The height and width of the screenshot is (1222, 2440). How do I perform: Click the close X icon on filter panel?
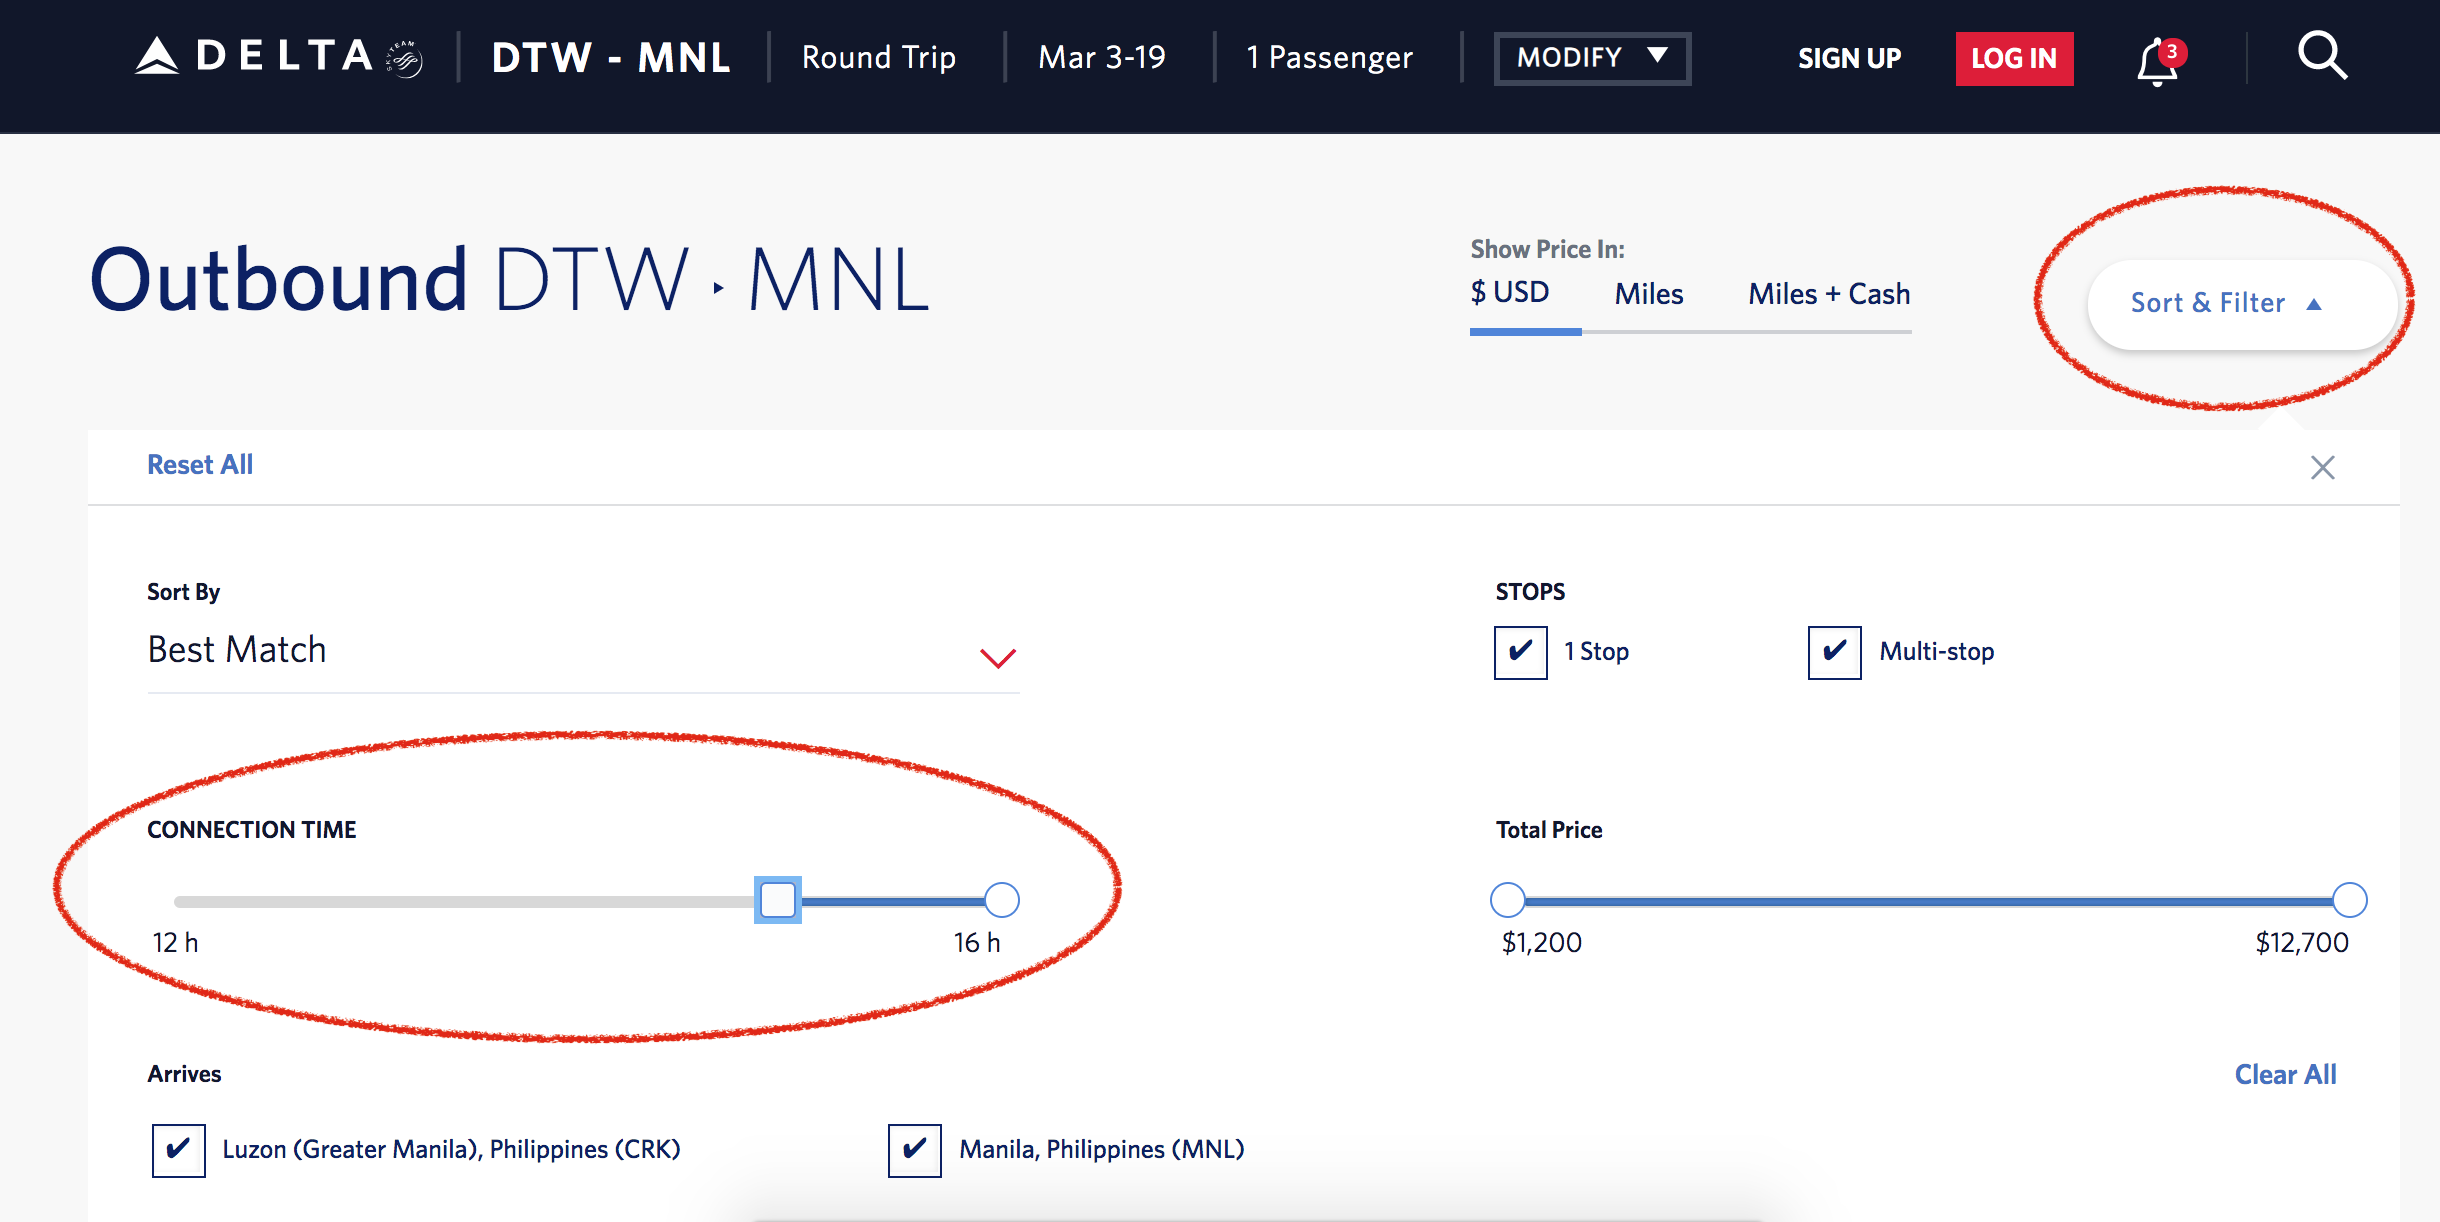pyautogui.click(x=2323, y=466)
